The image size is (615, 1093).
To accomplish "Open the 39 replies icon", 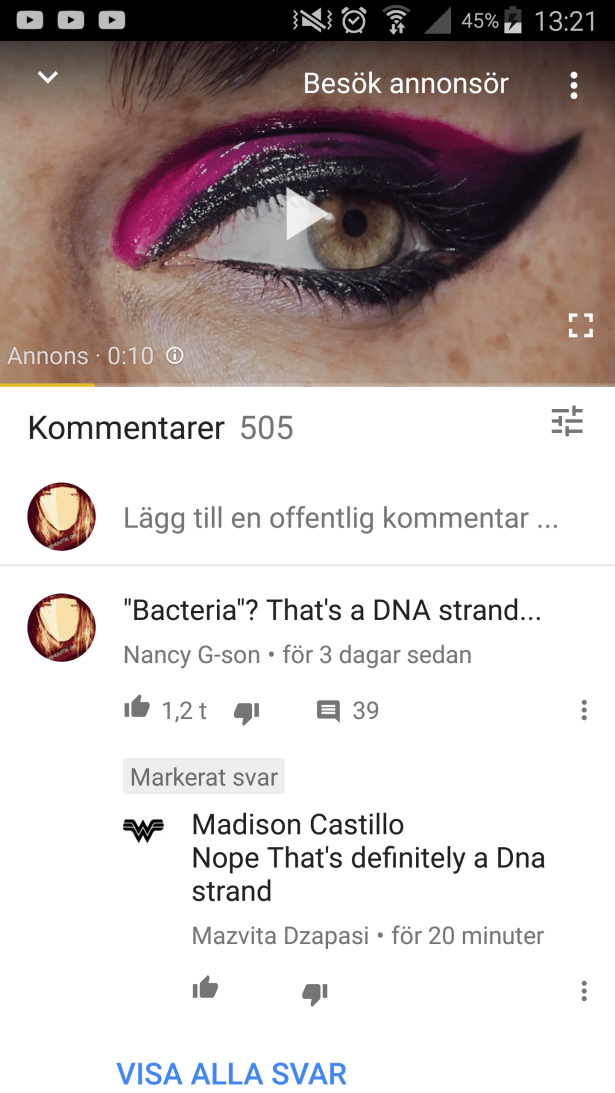I will (328, 711).
